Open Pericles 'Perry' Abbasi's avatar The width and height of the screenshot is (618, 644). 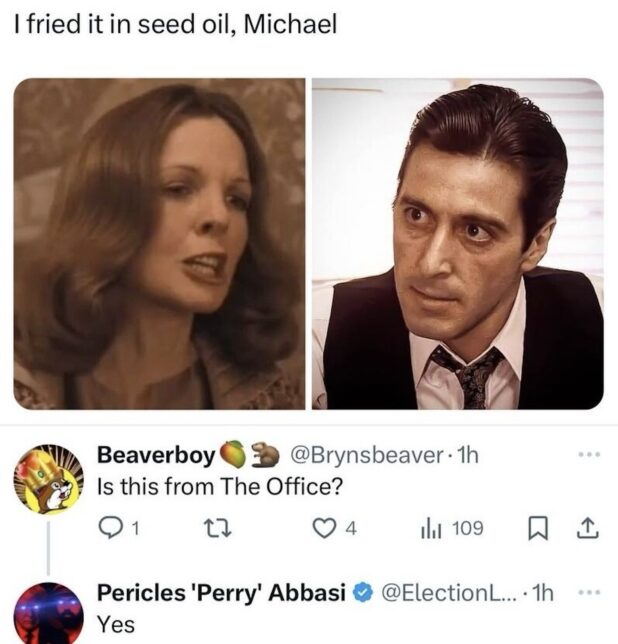(49, 612)
